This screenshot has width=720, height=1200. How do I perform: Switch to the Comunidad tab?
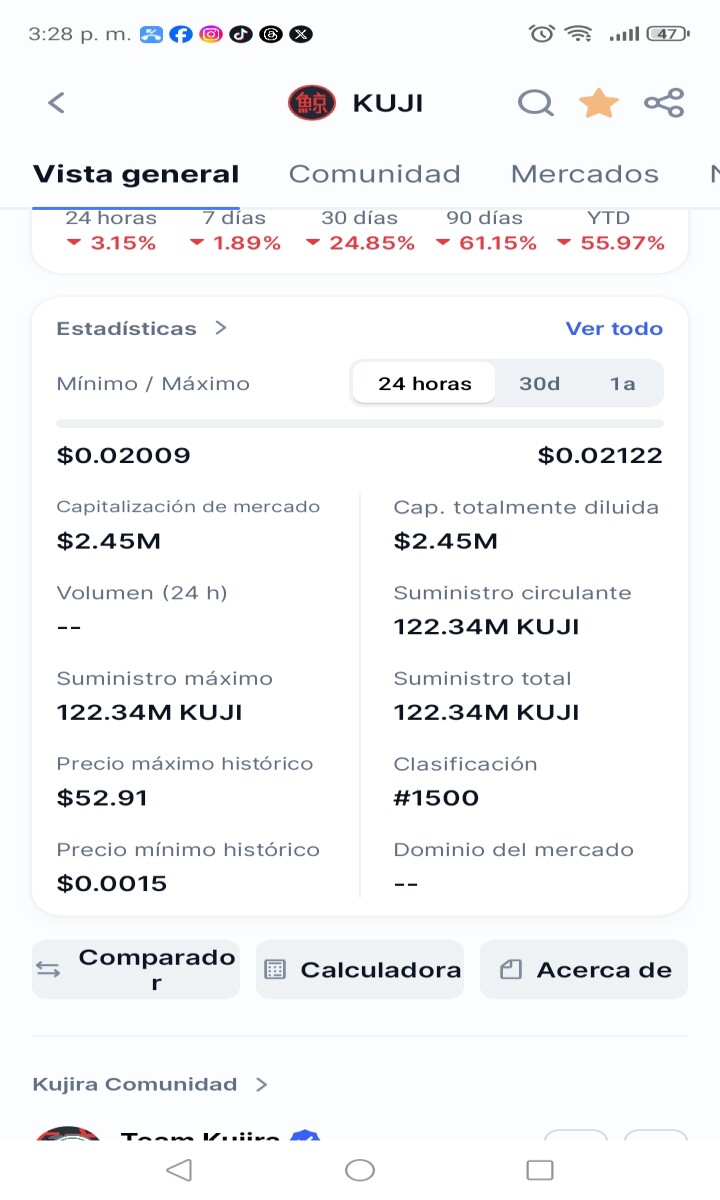[x=375, y=174]
